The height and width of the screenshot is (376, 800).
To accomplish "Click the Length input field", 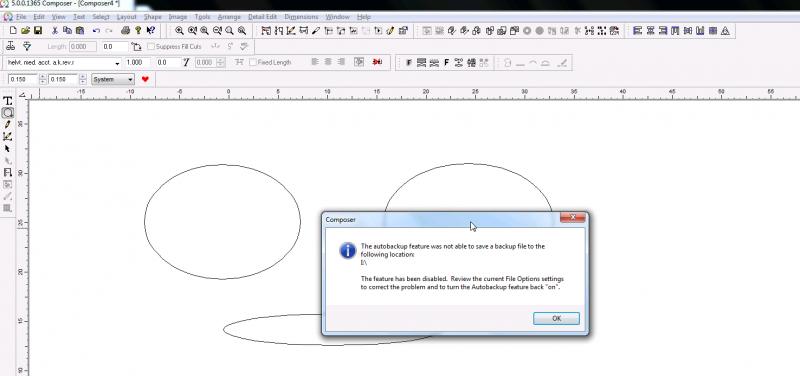I will click(x=83, y=46).
